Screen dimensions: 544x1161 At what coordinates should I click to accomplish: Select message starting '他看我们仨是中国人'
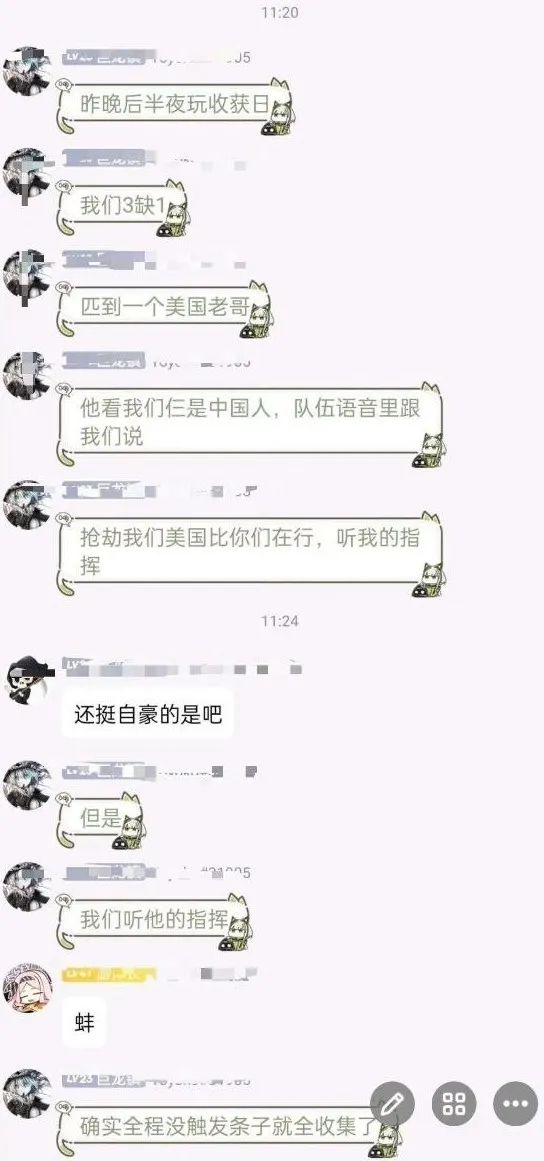tap(251, 424)
